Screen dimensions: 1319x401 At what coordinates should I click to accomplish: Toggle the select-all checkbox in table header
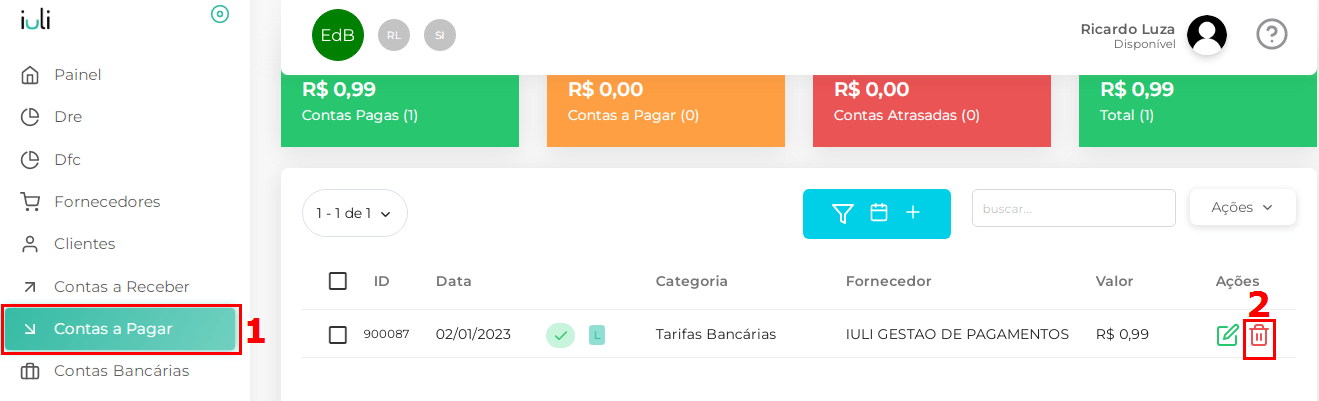[338, 281]
